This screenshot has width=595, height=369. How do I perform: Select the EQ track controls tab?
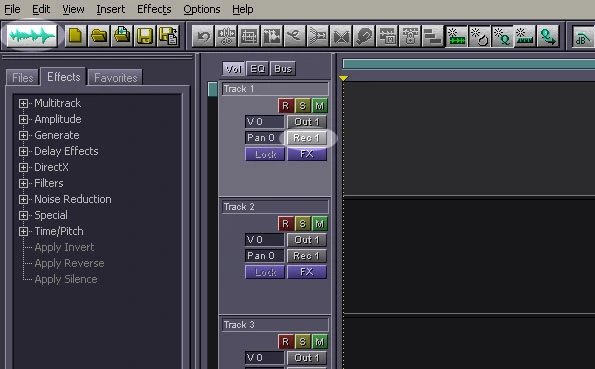click(x=257, y=69)
